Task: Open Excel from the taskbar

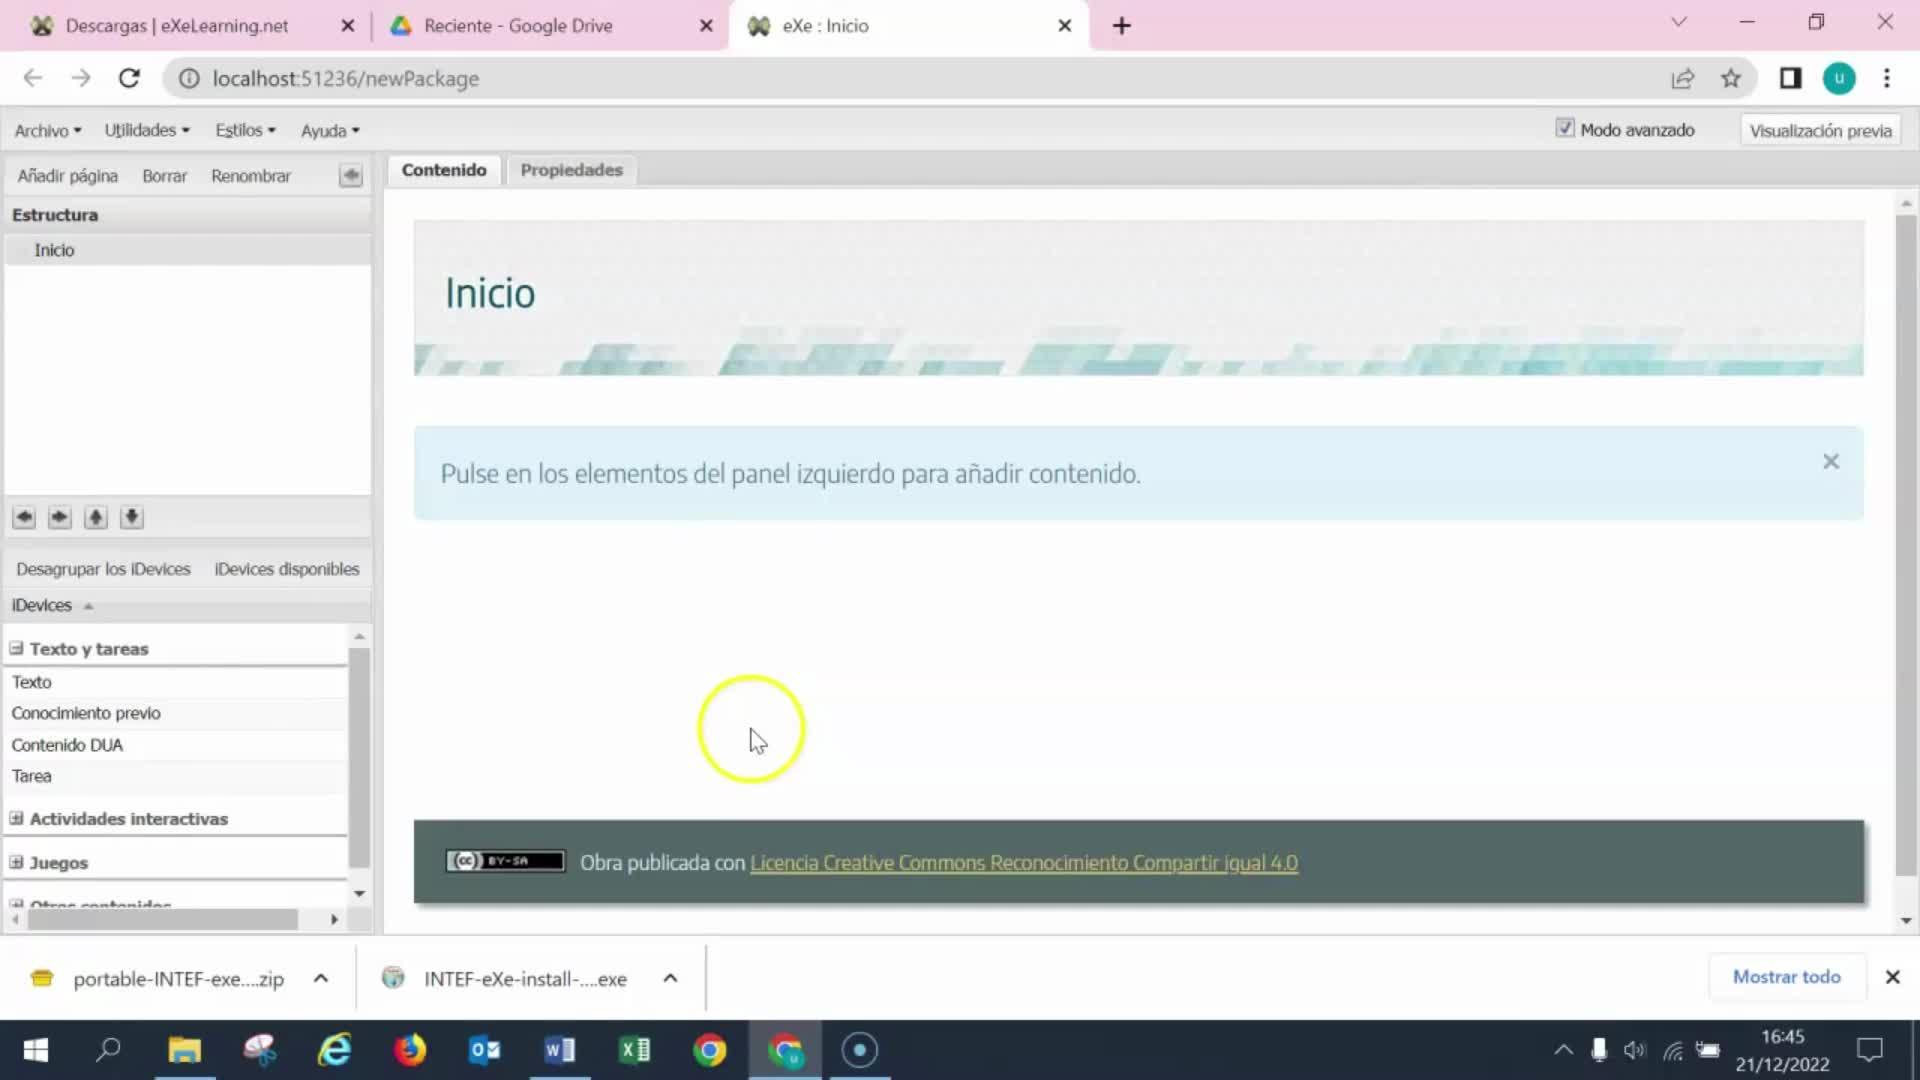Action: click(x=635, y=1050)
